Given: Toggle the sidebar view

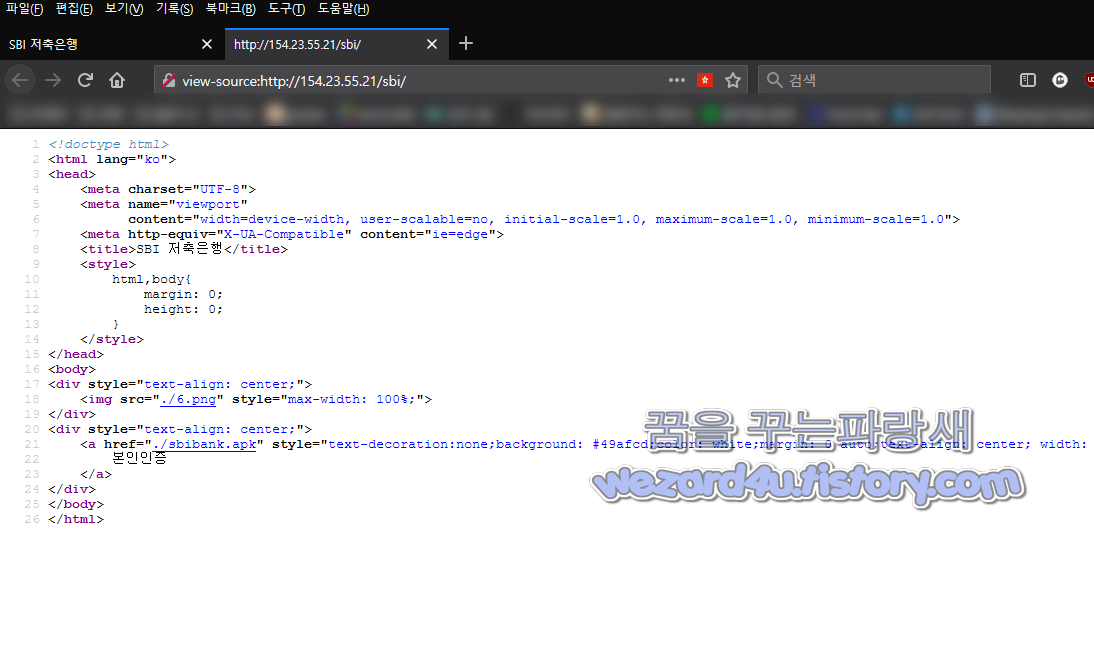Looking at the screenshot, I should (x=1028, y=80).
